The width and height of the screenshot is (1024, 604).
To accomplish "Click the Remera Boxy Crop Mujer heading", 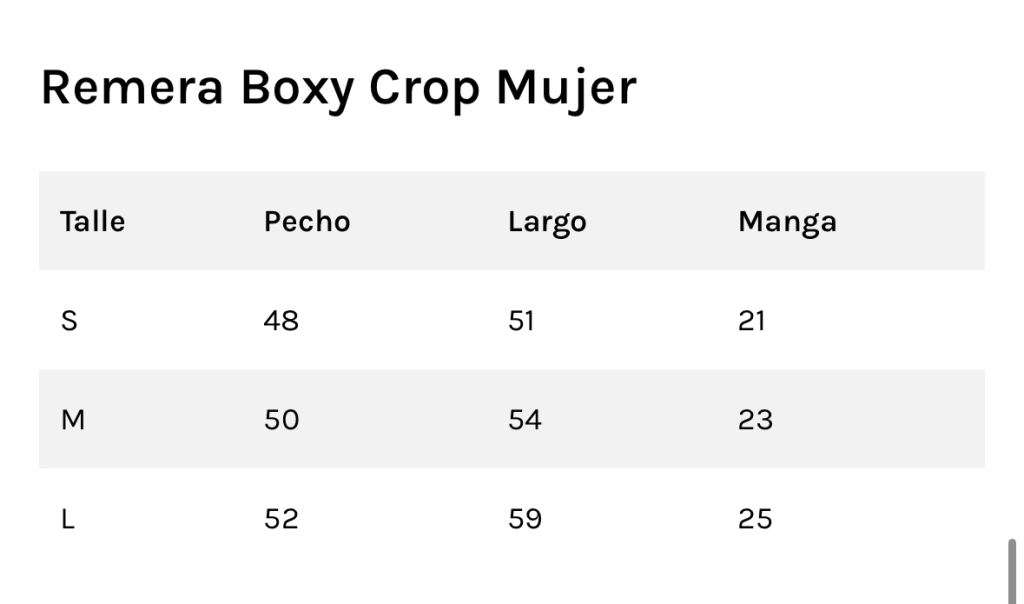I will tap(338, 88).
